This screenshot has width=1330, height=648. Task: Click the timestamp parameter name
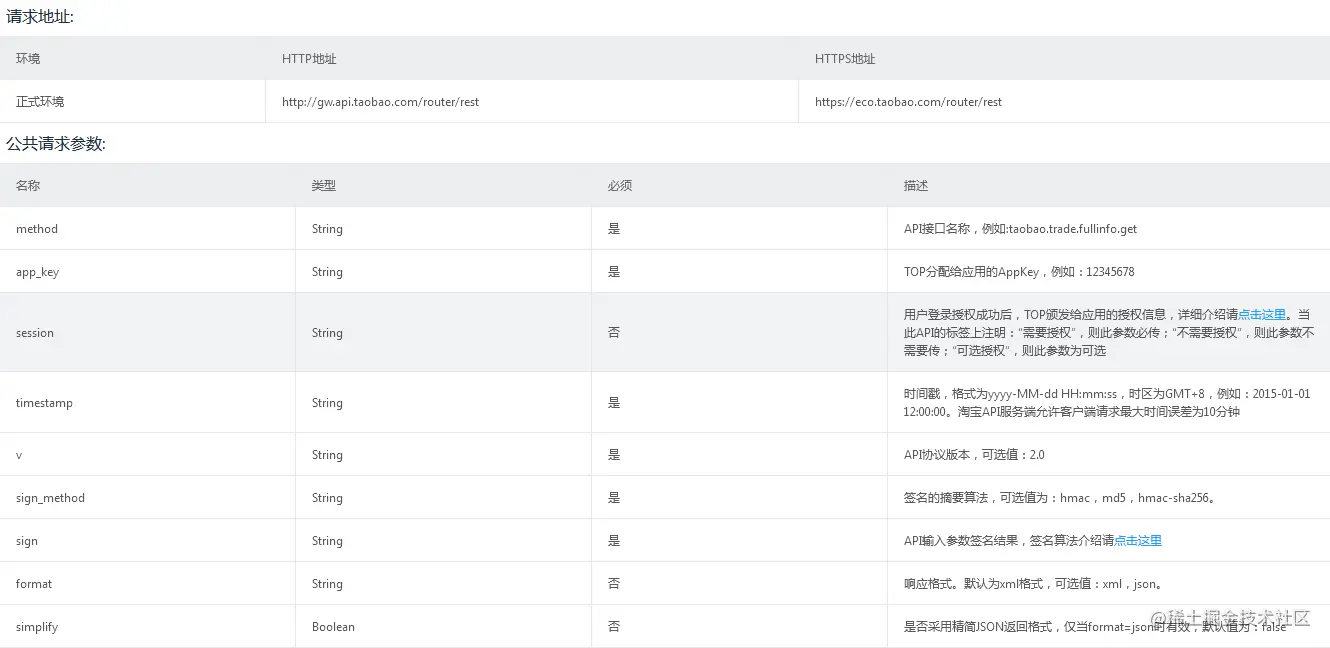[44, 403]
